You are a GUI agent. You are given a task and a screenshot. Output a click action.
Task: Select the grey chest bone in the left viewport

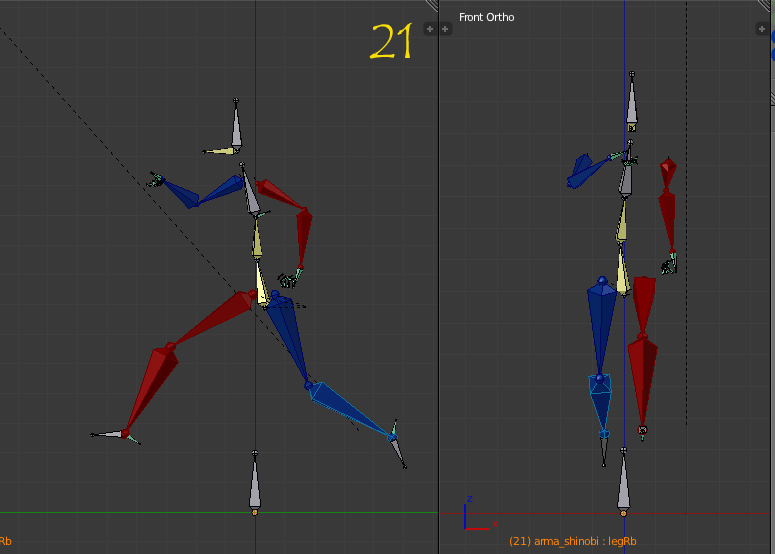[x=250, y=193]
